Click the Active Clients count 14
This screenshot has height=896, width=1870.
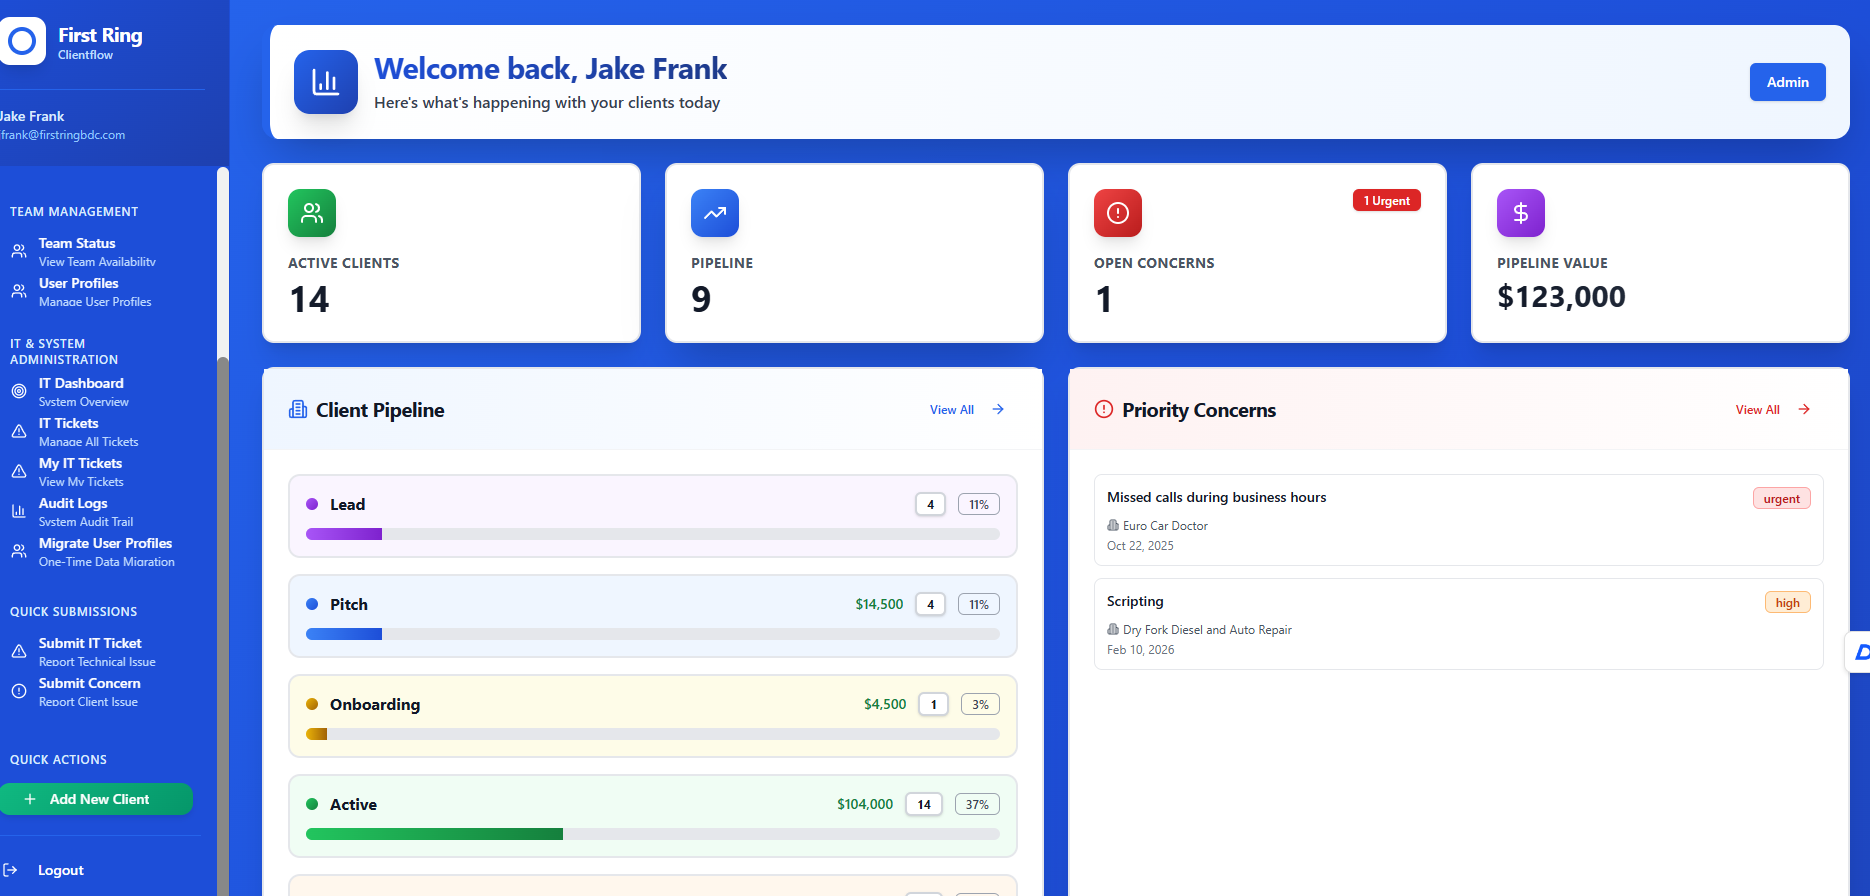tap(309, 299)
